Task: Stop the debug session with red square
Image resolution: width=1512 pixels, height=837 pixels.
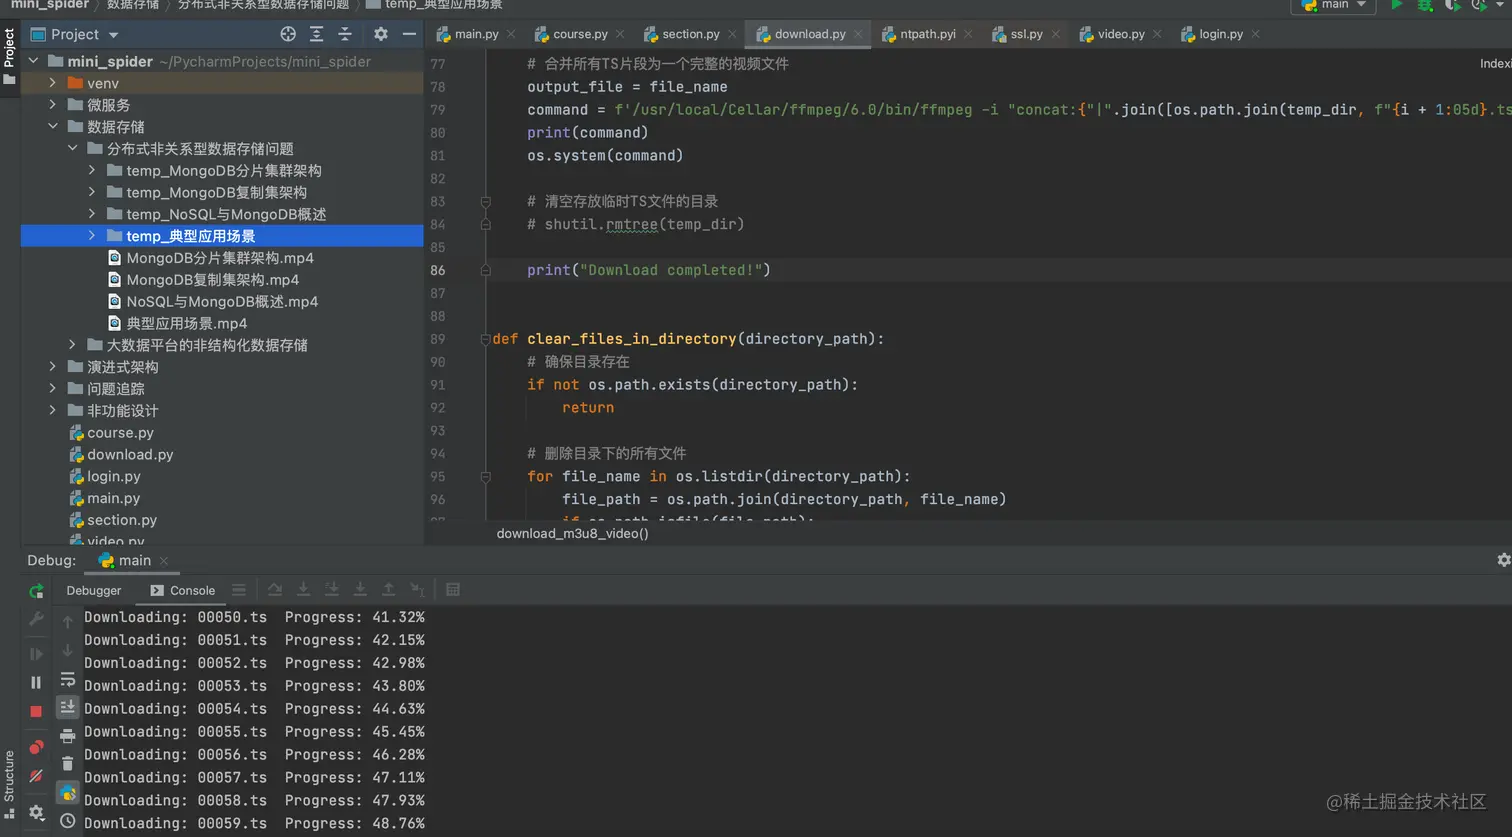Action: pyautogui.click(x=36, y=712)
